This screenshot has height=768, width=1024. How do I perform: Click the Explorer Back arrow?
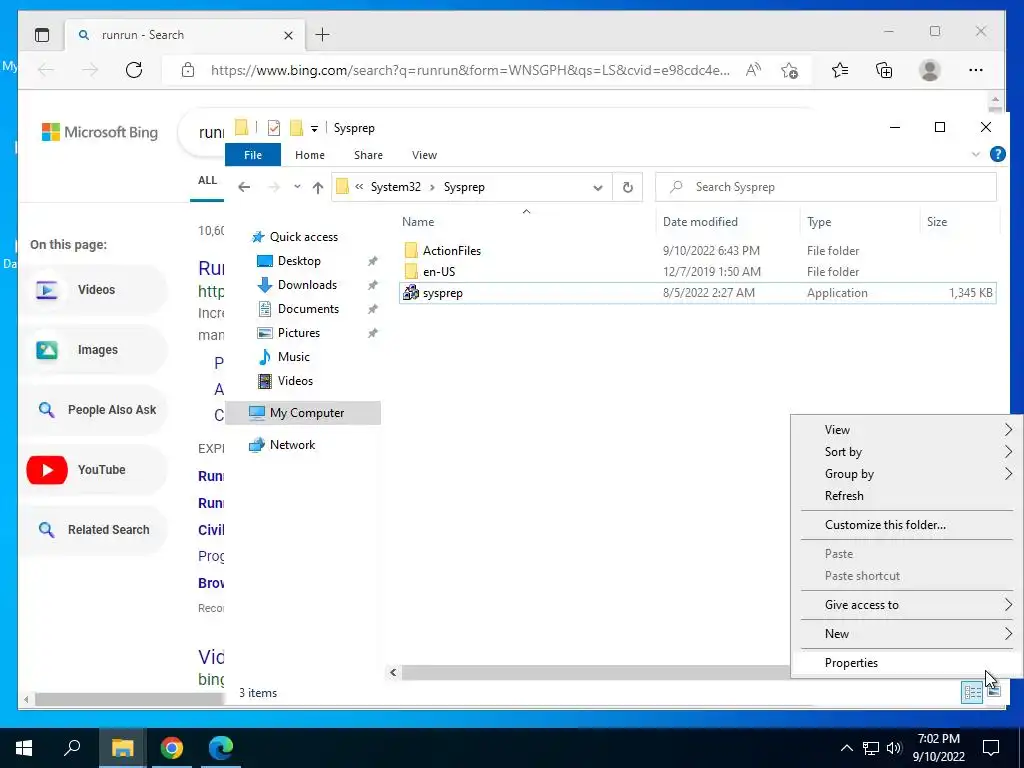[x=244, y=187]
